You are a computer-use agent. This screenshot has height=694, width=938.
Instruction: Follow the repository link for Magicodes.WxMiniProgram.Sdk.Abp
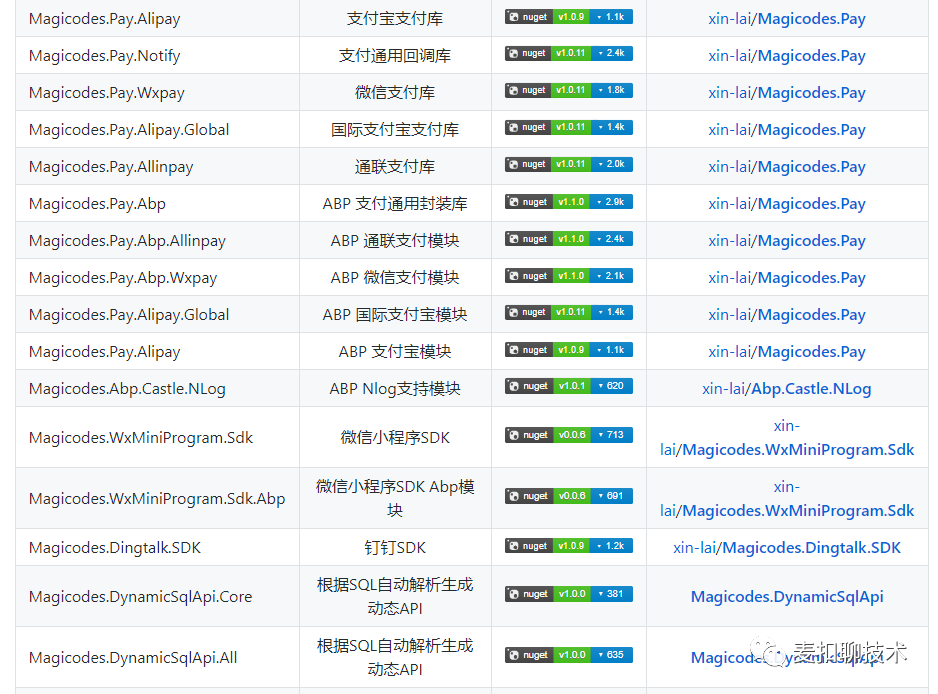(787, 499)
